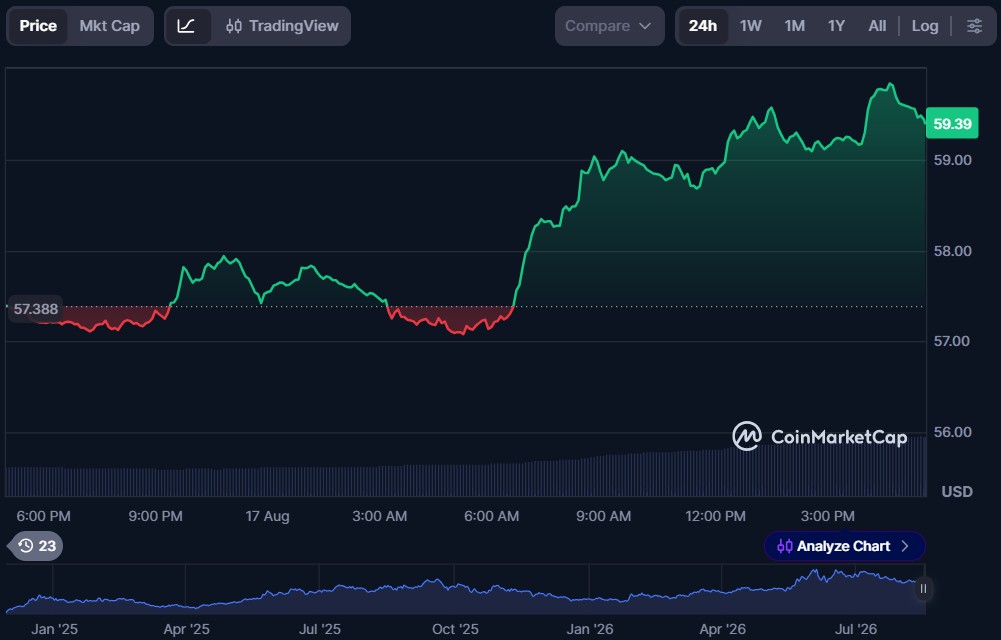Click the 6:00 AM time axis label

(x=492, y=516)
